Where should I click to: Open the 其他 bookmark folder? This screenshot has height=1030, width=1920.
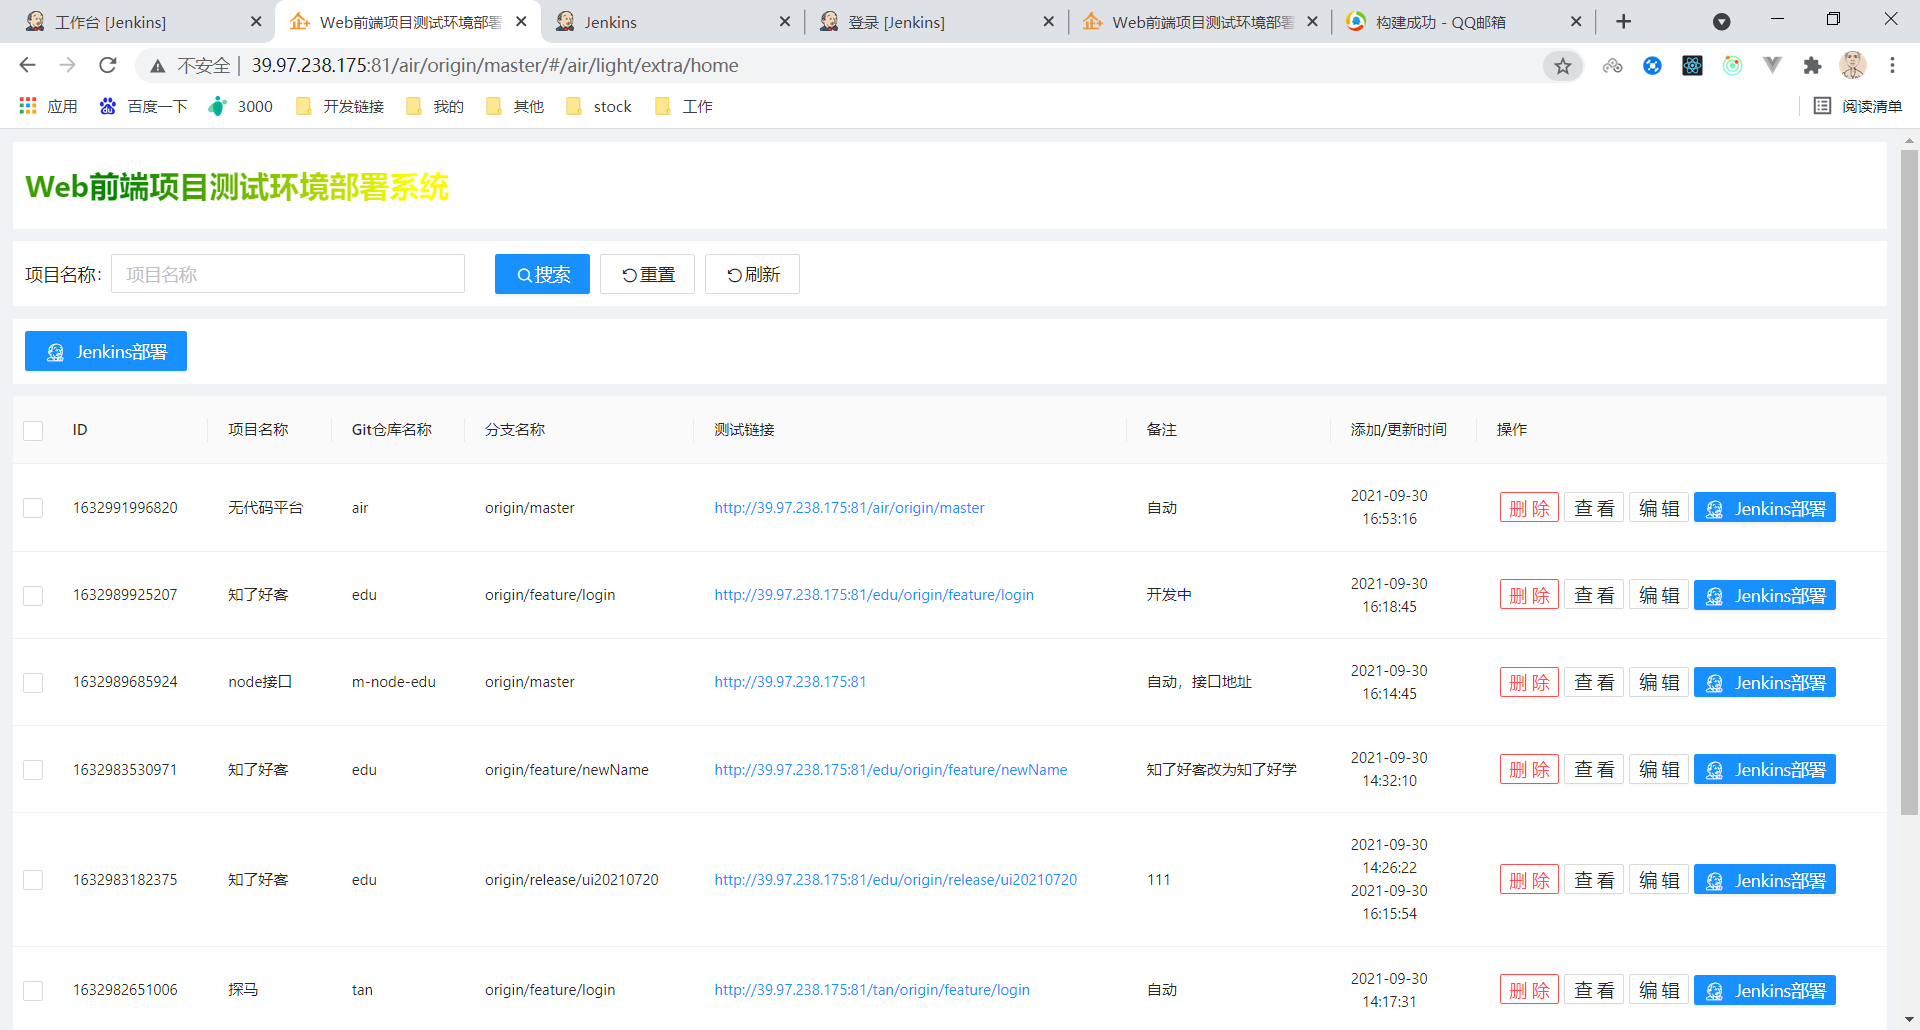click(x=515, y=106)
